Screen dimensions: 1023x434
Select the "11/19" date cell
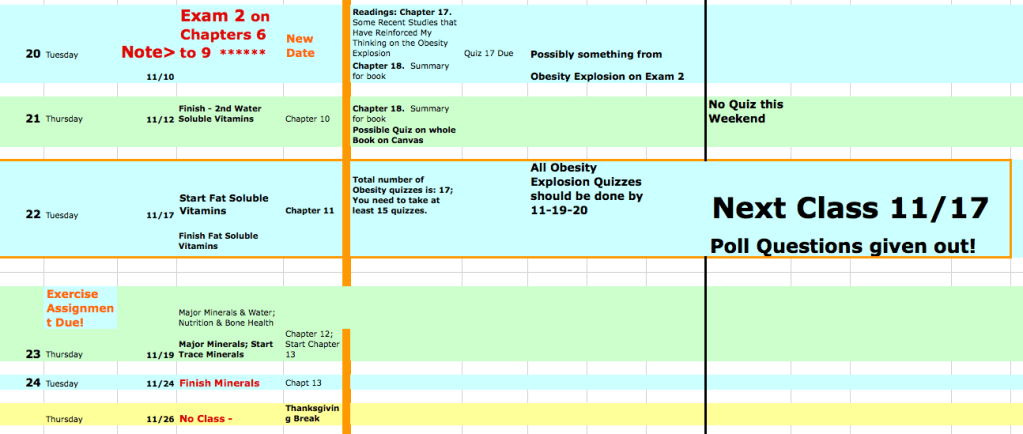point(159,355)
